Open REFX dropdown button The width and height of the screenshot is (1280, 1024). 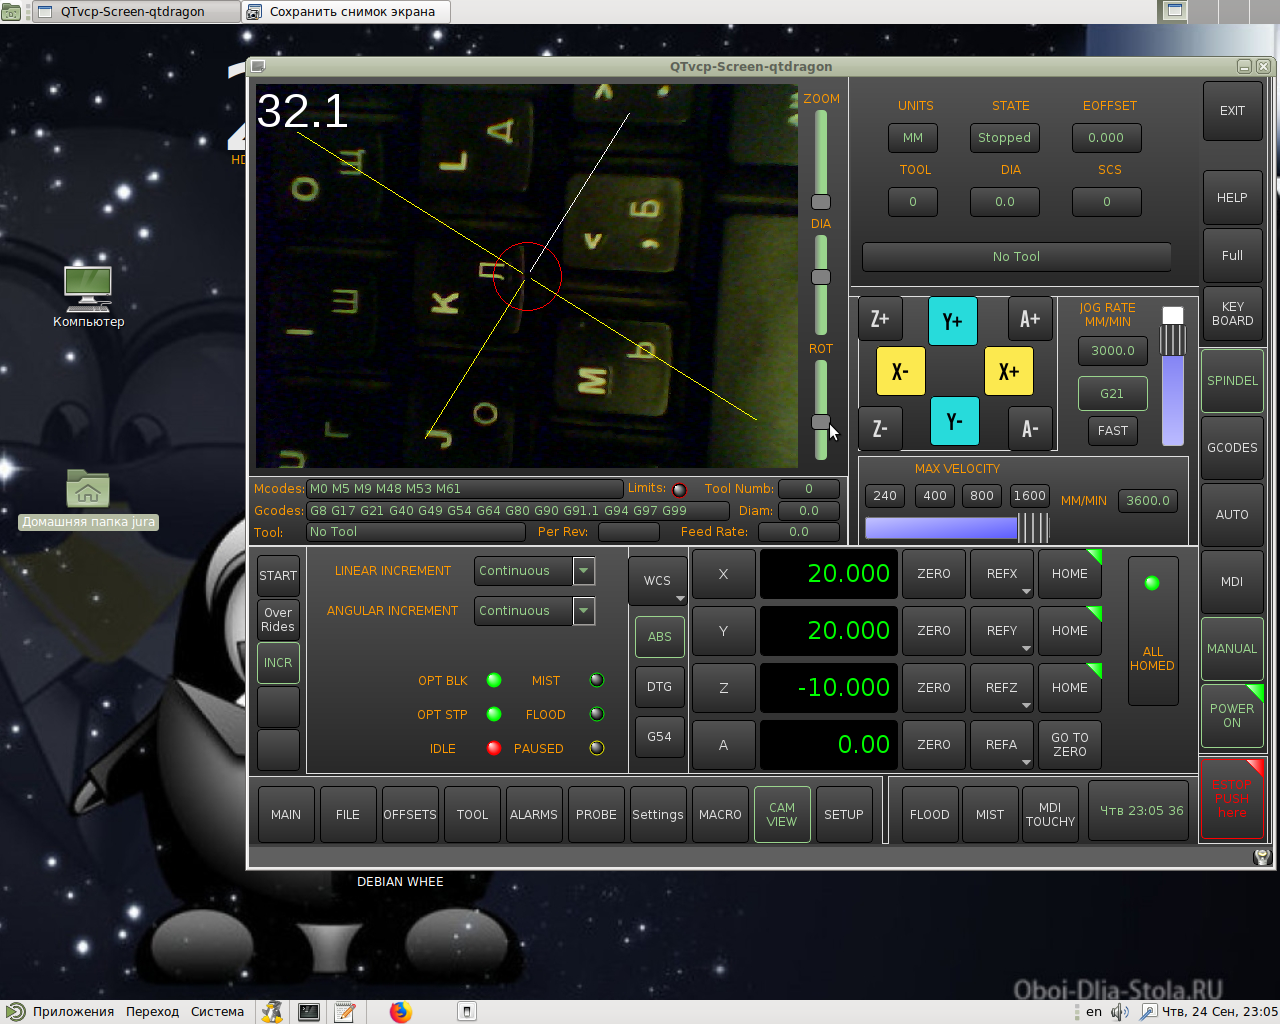point(1002,574)
